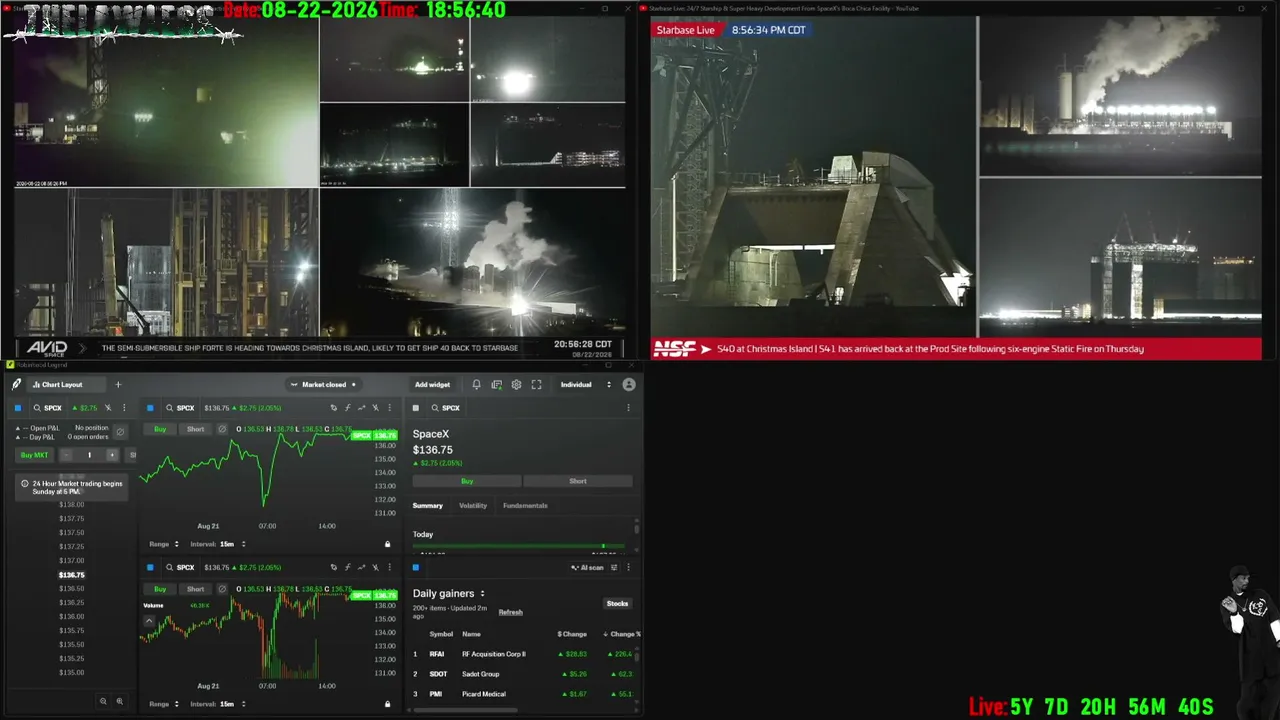Open the indicators icon on the top chart
Screen dimensions: 1280x720
(x=347, y=408)
